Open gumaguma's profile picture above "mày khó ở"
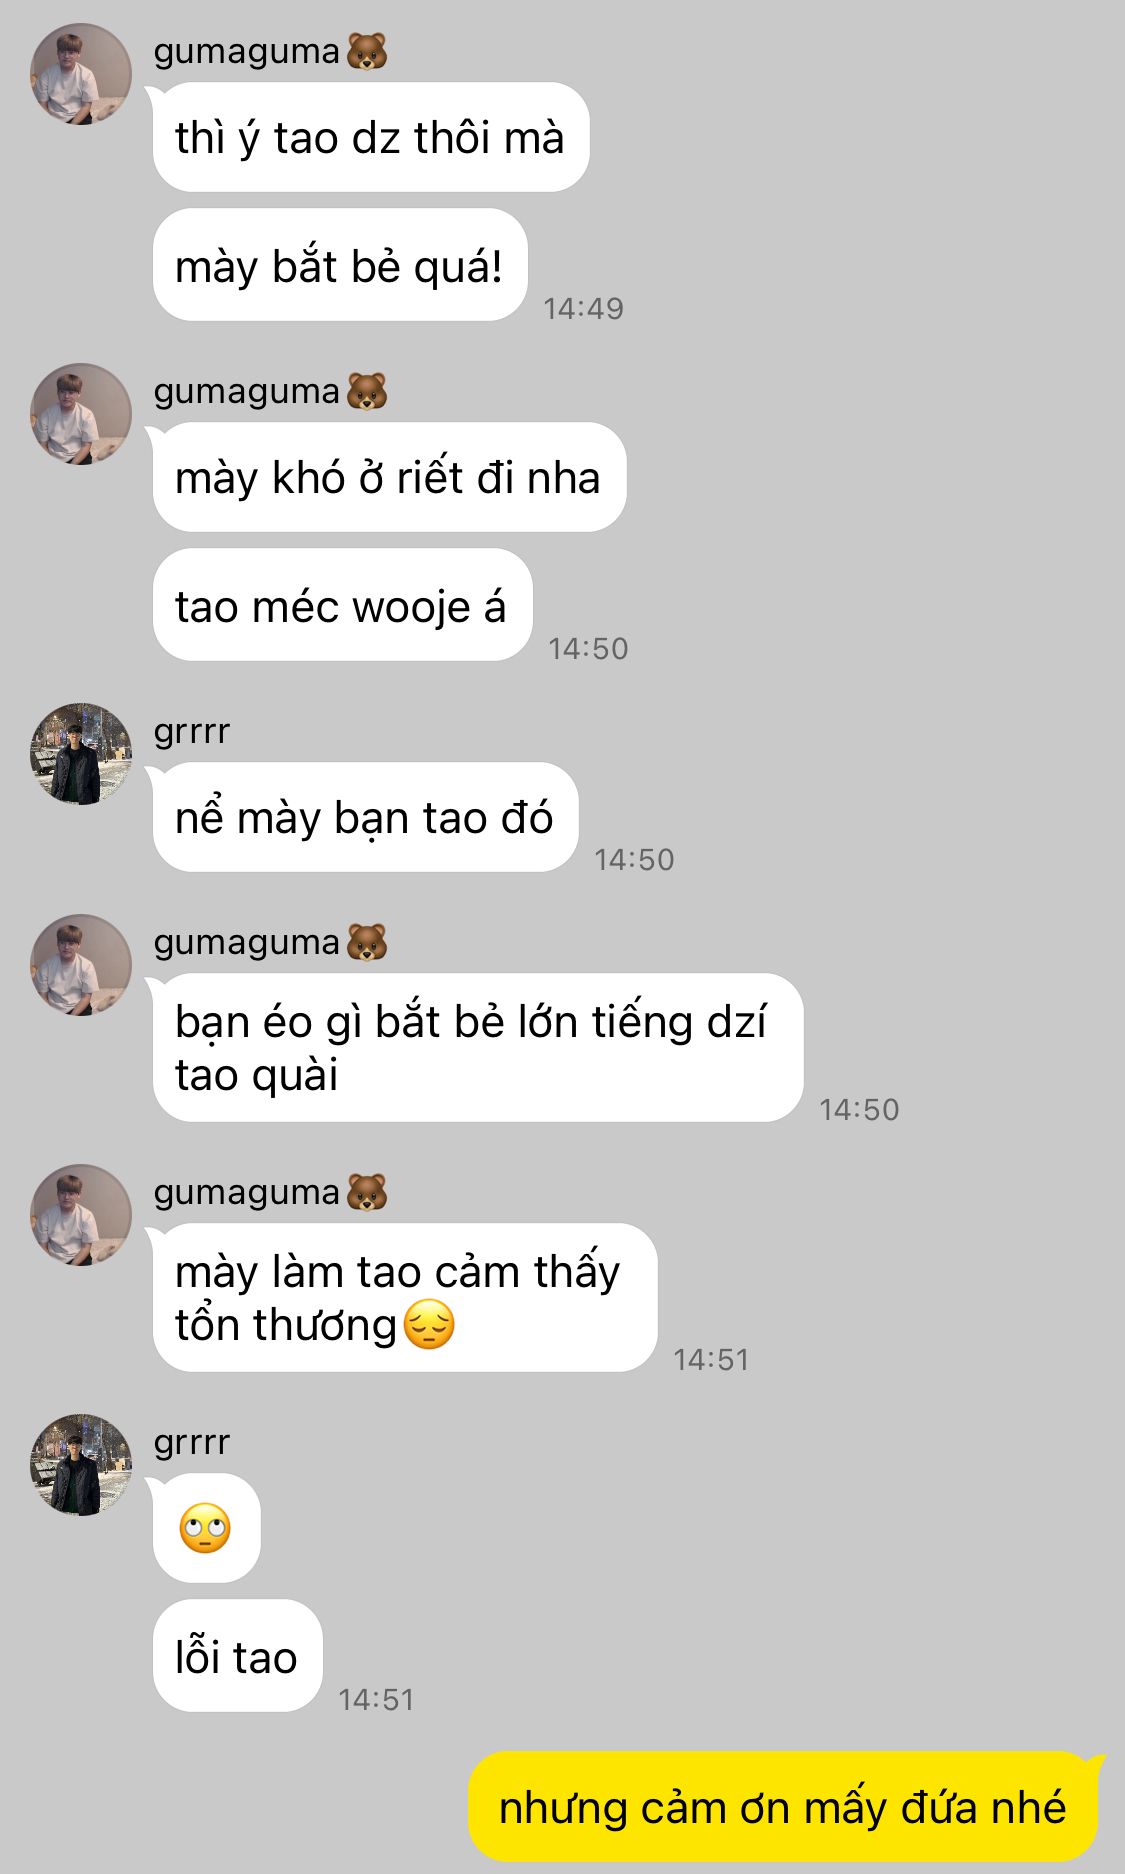Screen dimensions: 1125x1874 (81, 414)
